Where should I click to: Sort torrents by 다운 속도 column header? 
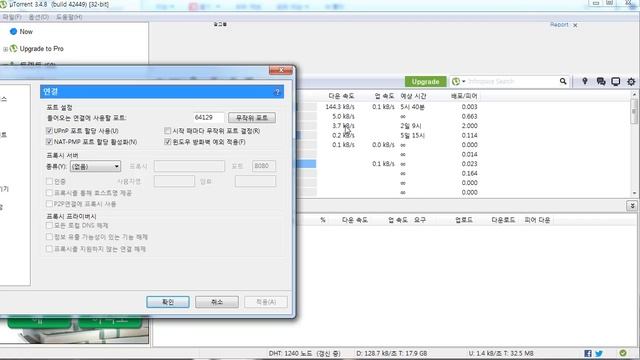coord(341,96)
